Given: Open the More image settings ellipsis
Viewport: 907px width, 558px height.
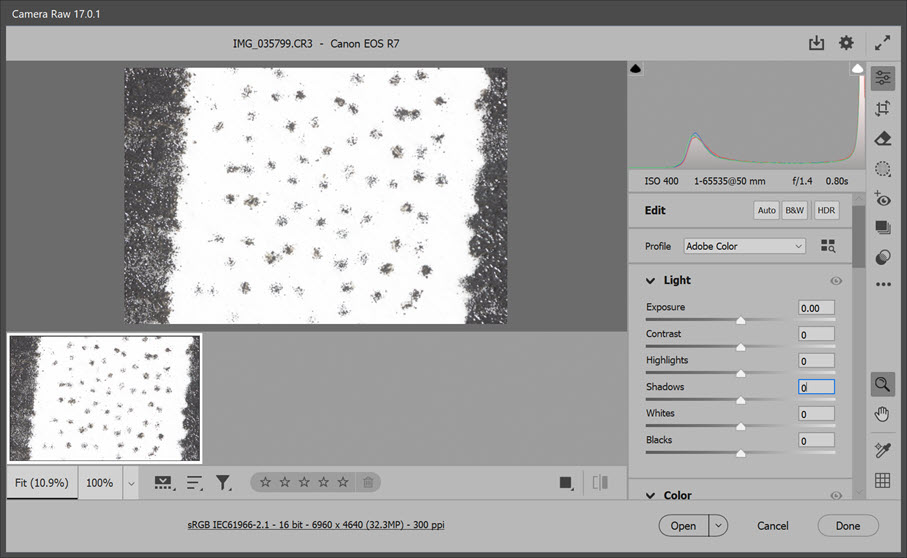Looking at the screenshot, I should (883, 284).
